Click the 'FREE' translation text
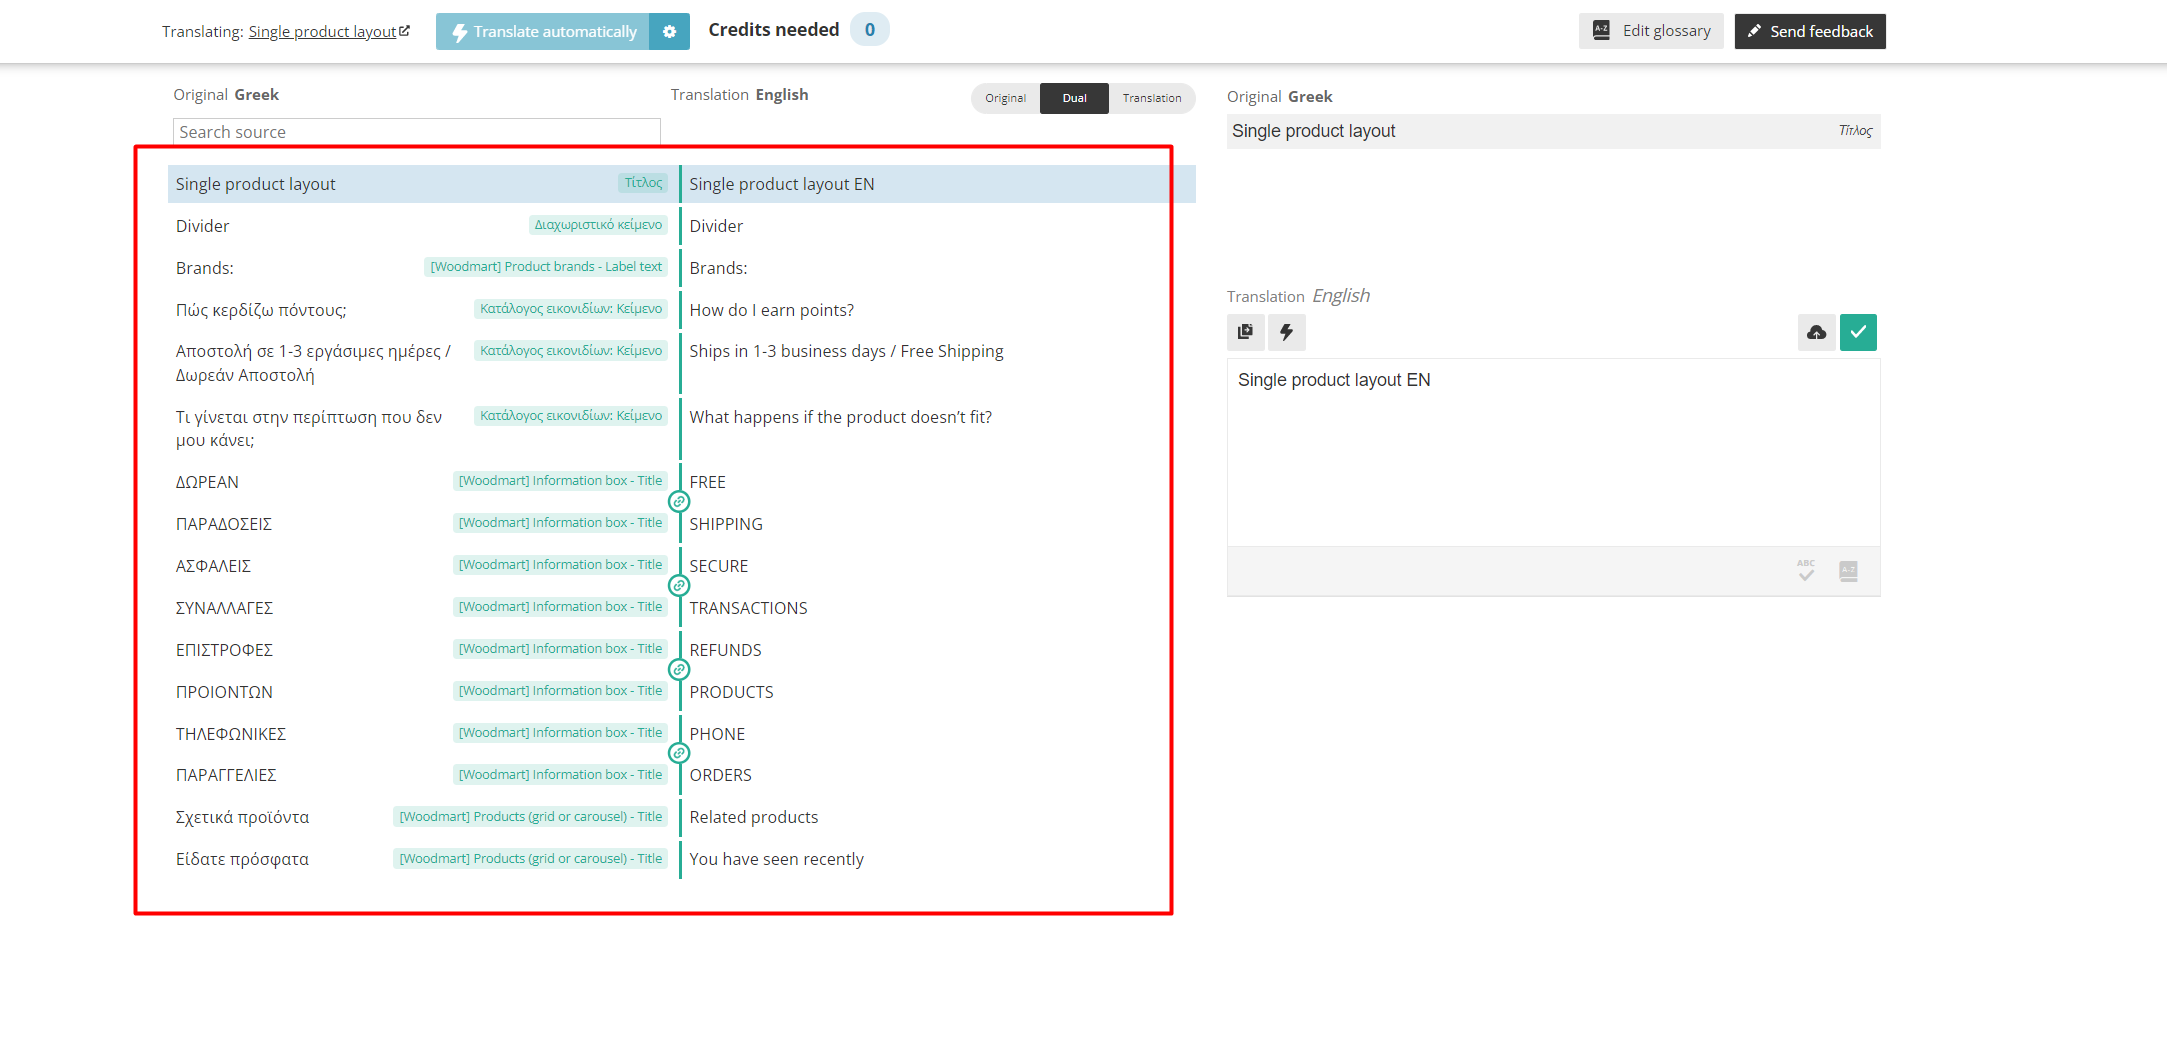This screenshot has height=1063, width=2167. click(x=708, y=482)
